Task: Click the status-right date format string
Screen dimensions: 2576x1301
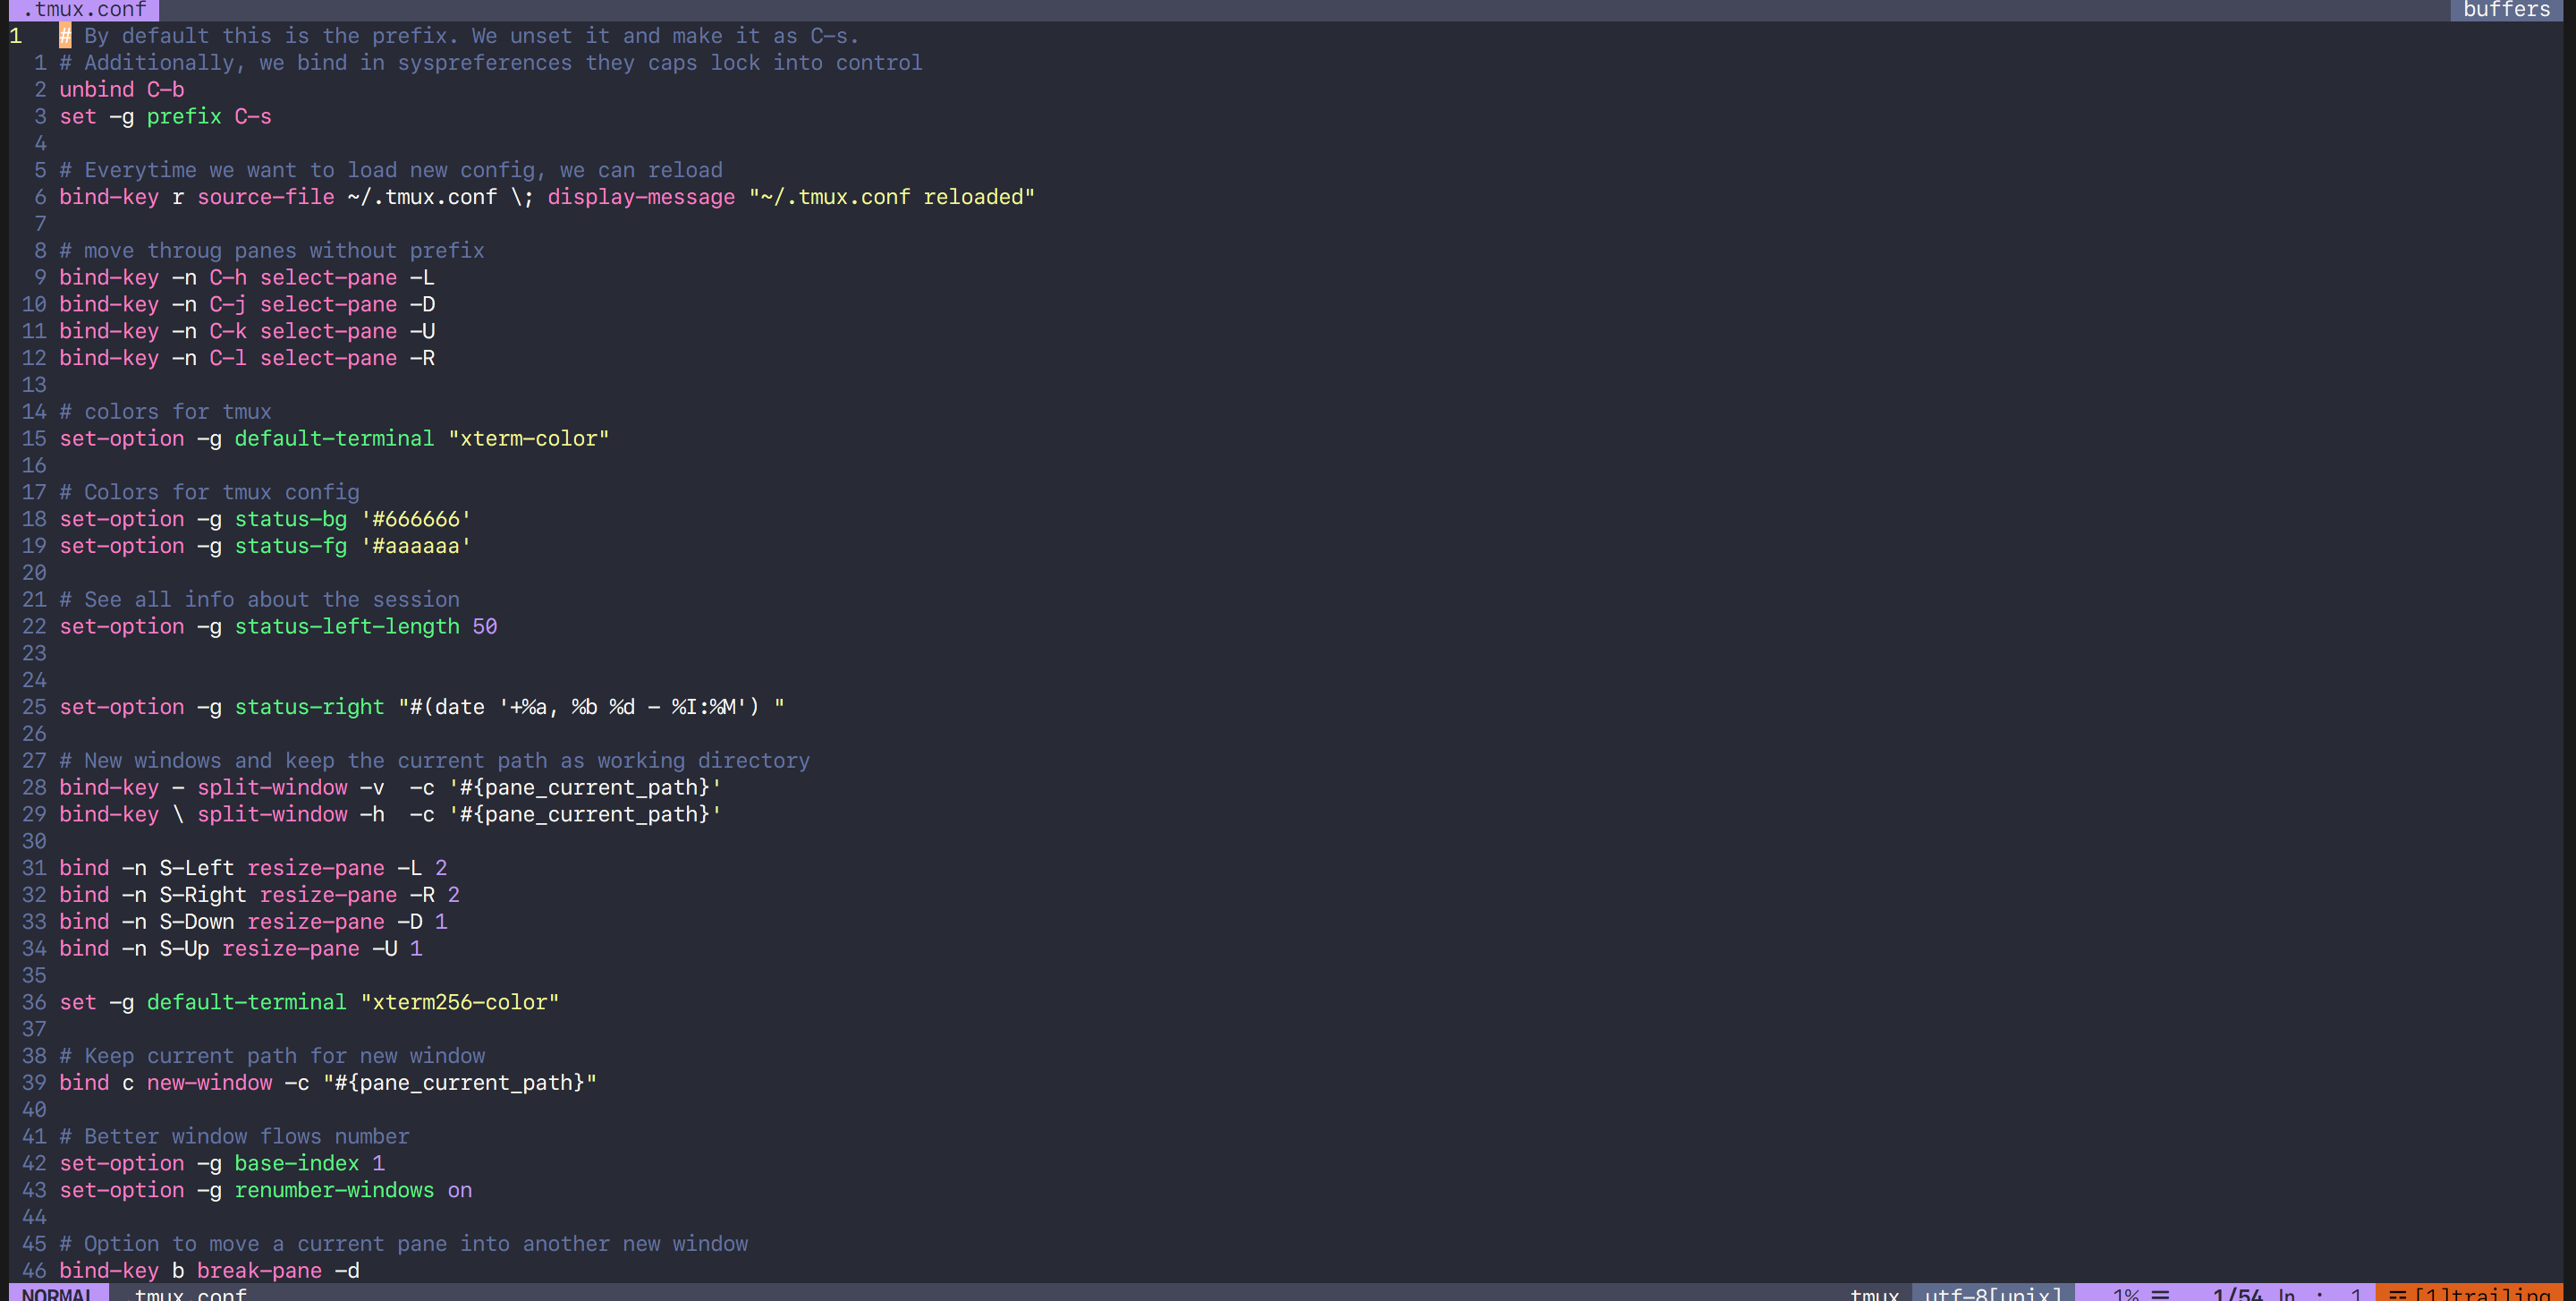Action: pyautogui.click(x=590, y=707)
